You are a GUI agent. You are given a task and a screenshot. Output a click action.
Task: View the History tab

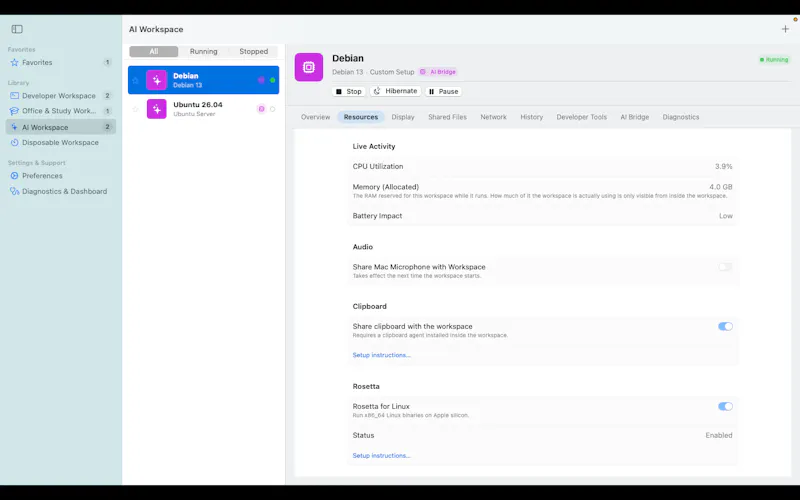click(x=532, y=117)
